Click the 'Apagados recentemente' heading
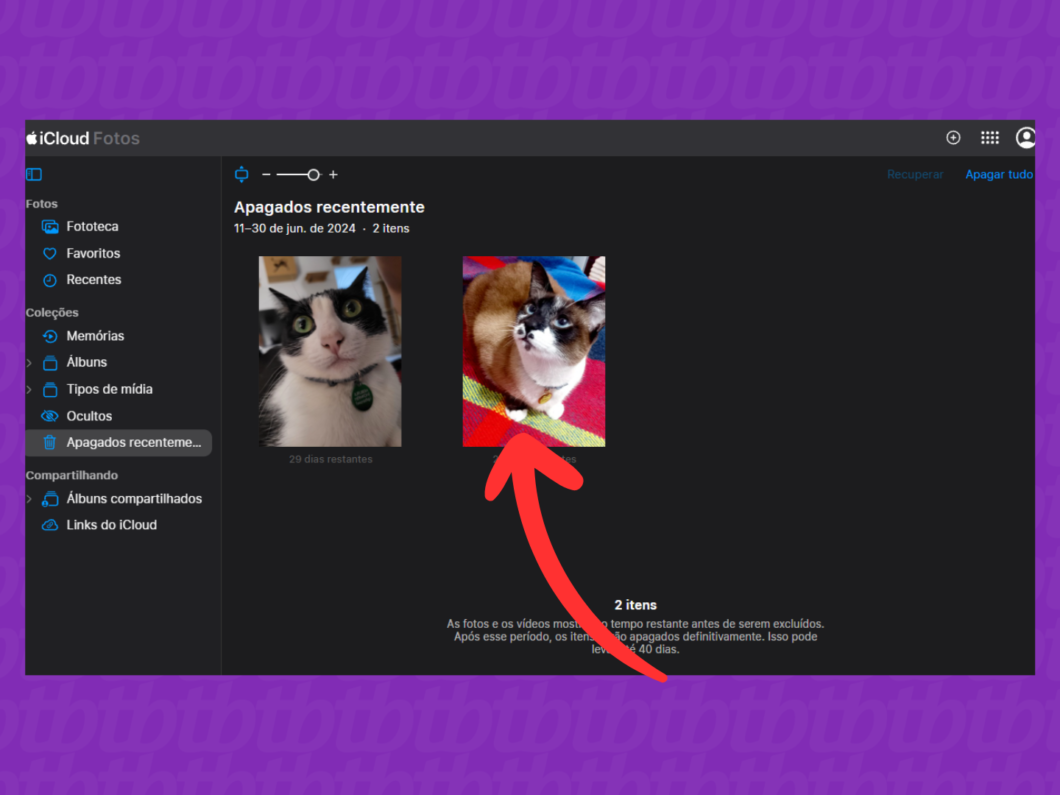The image size is (1060, 795). point(329,207)
